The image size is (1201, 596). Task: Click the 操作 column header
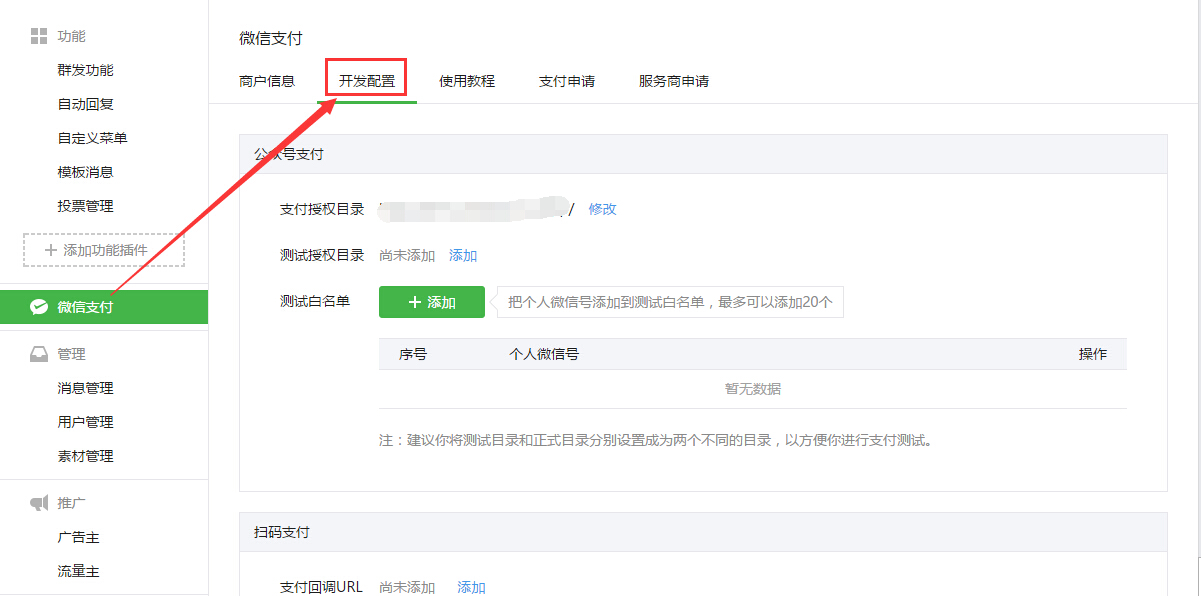click(x=1093, y=354)
